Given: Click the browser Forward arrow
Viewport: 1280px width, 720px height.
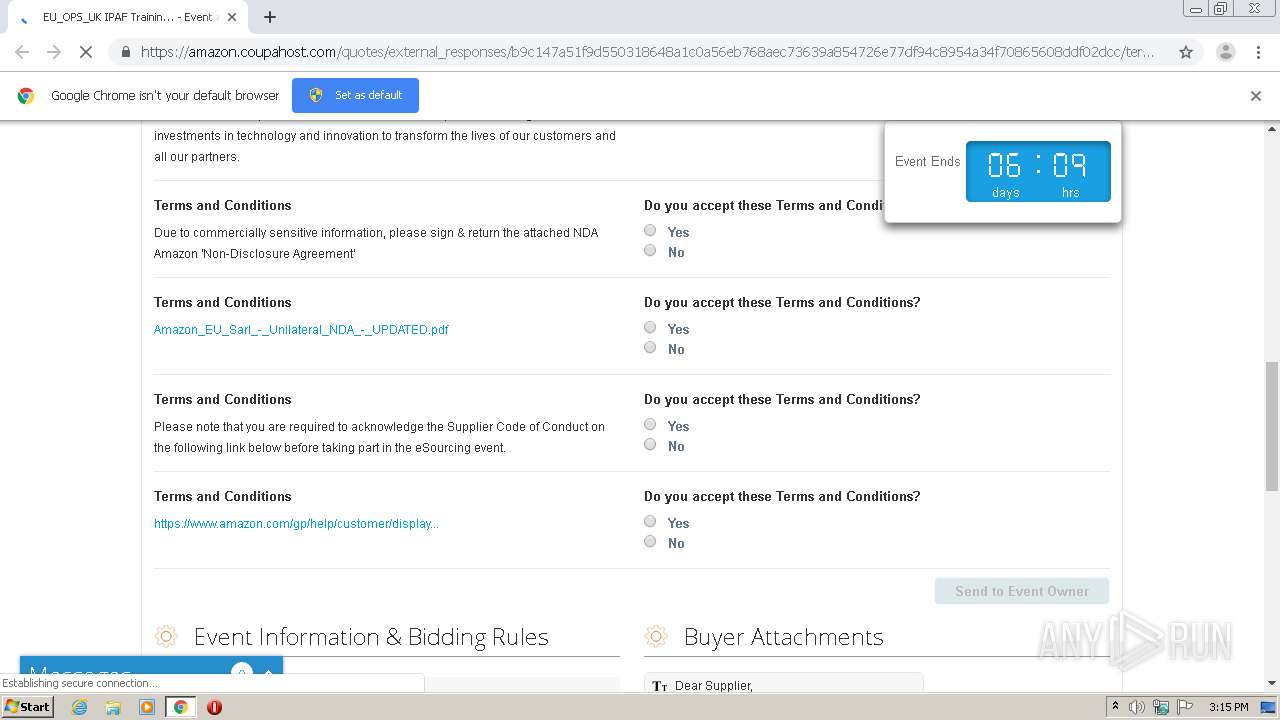Looking at the screenshot, I should pos(54,52).
